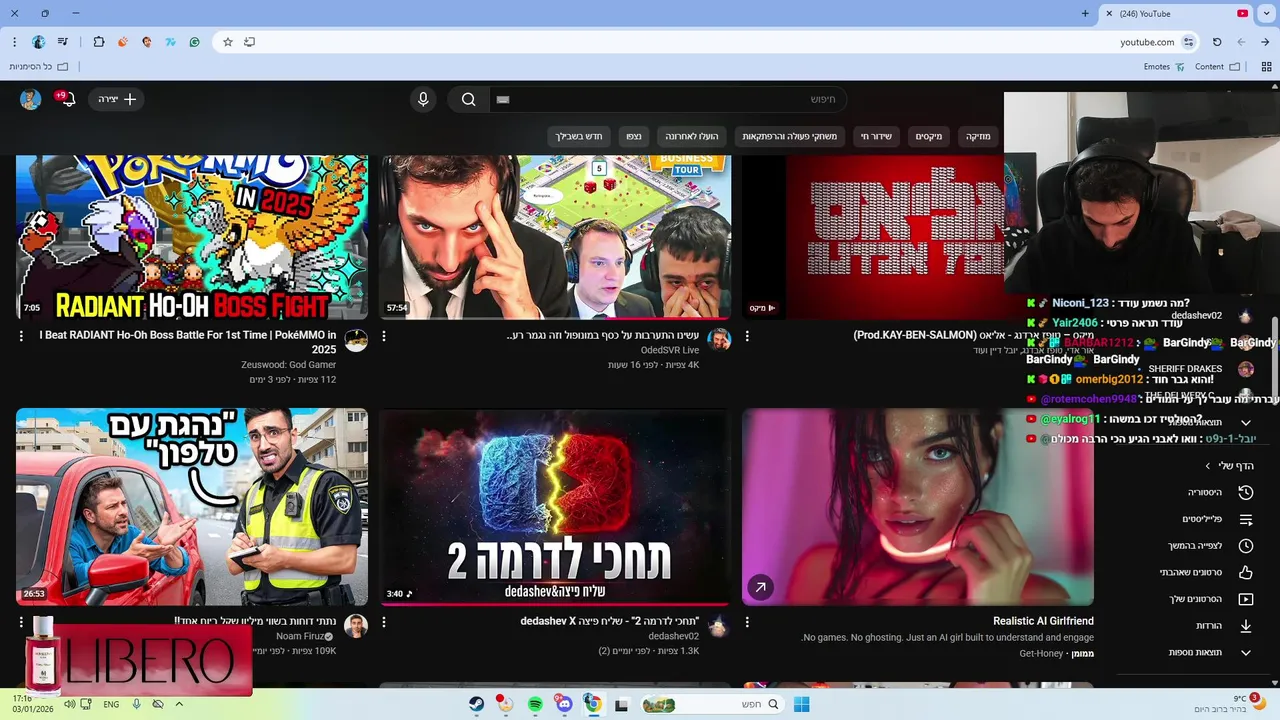Select the (246) YouTube tab
Viewport: 1280px width, 720px height.
coord(1176,13)
